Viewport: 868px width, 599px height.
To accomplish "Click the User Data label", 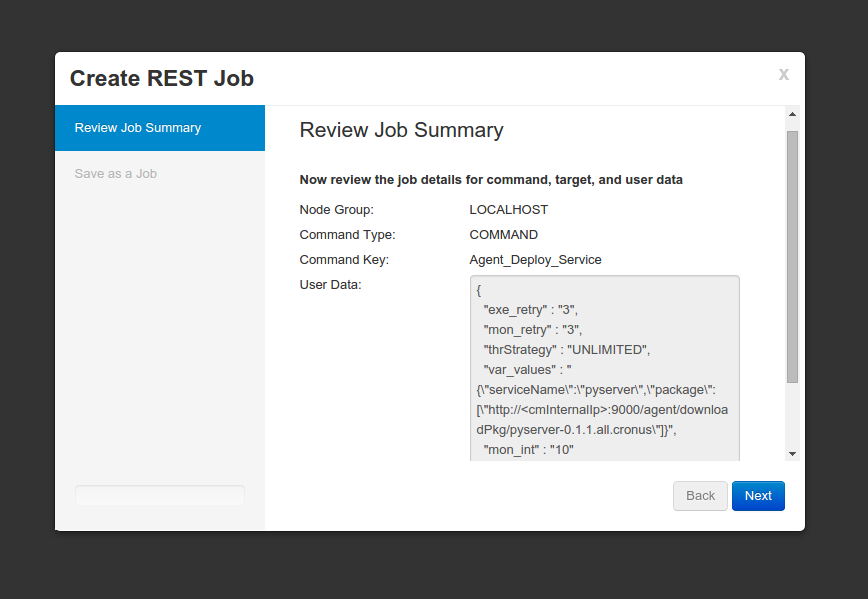I will (x=330, y=285).
